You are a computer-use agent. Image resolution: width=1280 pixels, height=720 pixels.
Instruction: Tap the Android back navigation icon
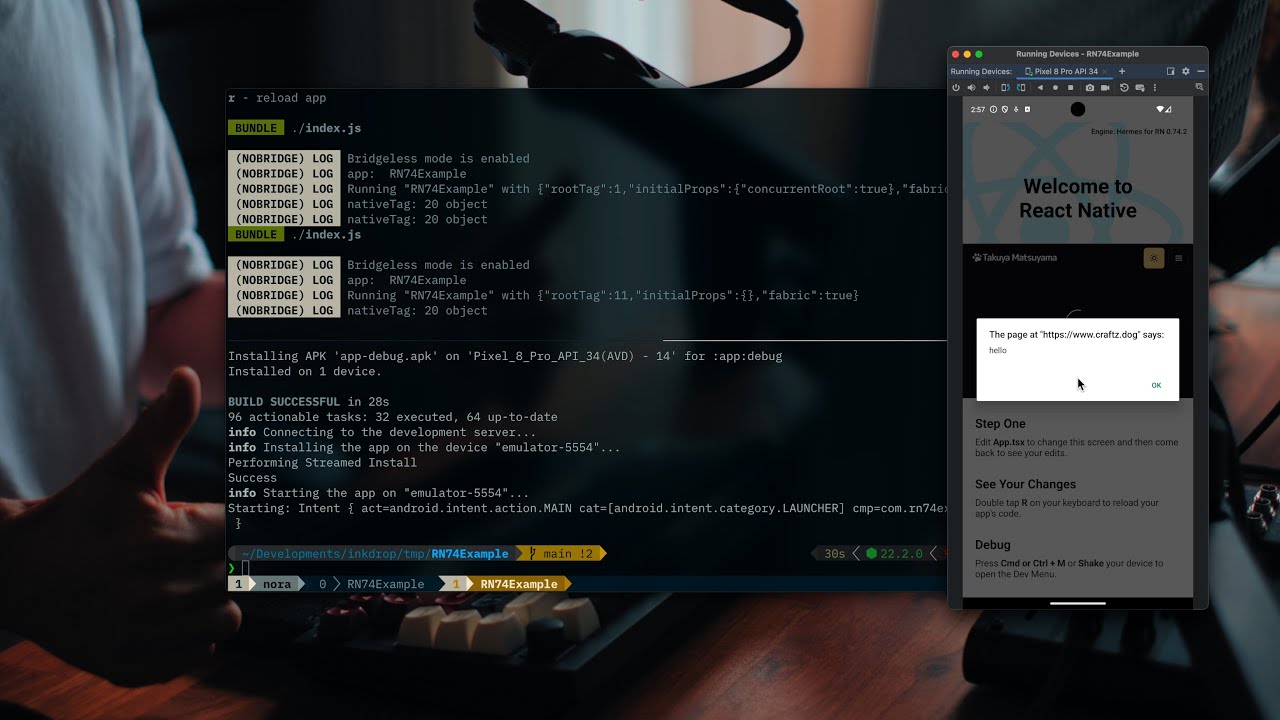tap(1040, 87)
